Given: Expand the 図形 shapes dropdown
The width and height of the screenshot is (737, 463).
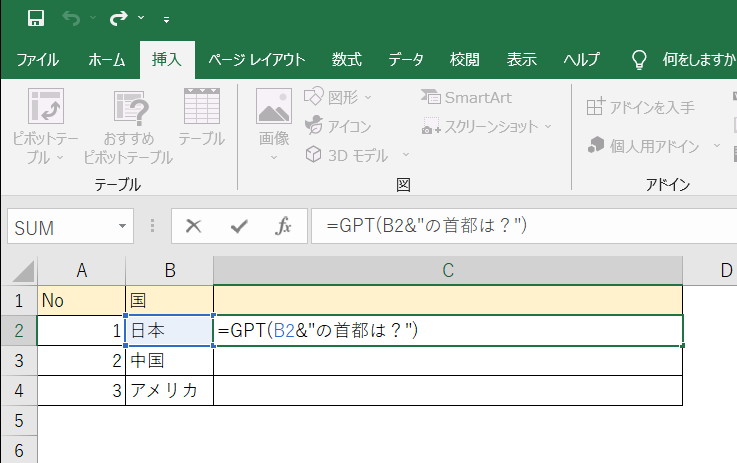Looking at the screenshot, I should click(368, 97).
